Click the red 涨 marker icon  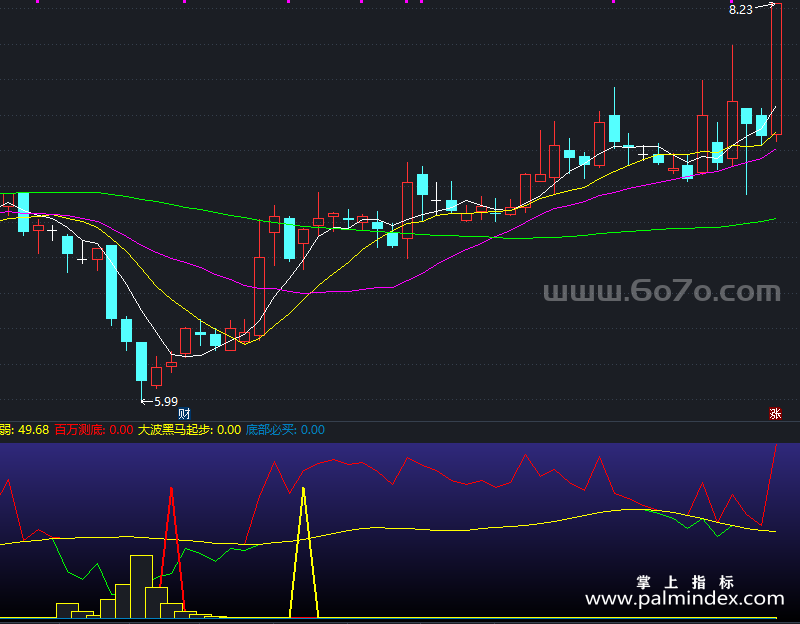point(775,413)
